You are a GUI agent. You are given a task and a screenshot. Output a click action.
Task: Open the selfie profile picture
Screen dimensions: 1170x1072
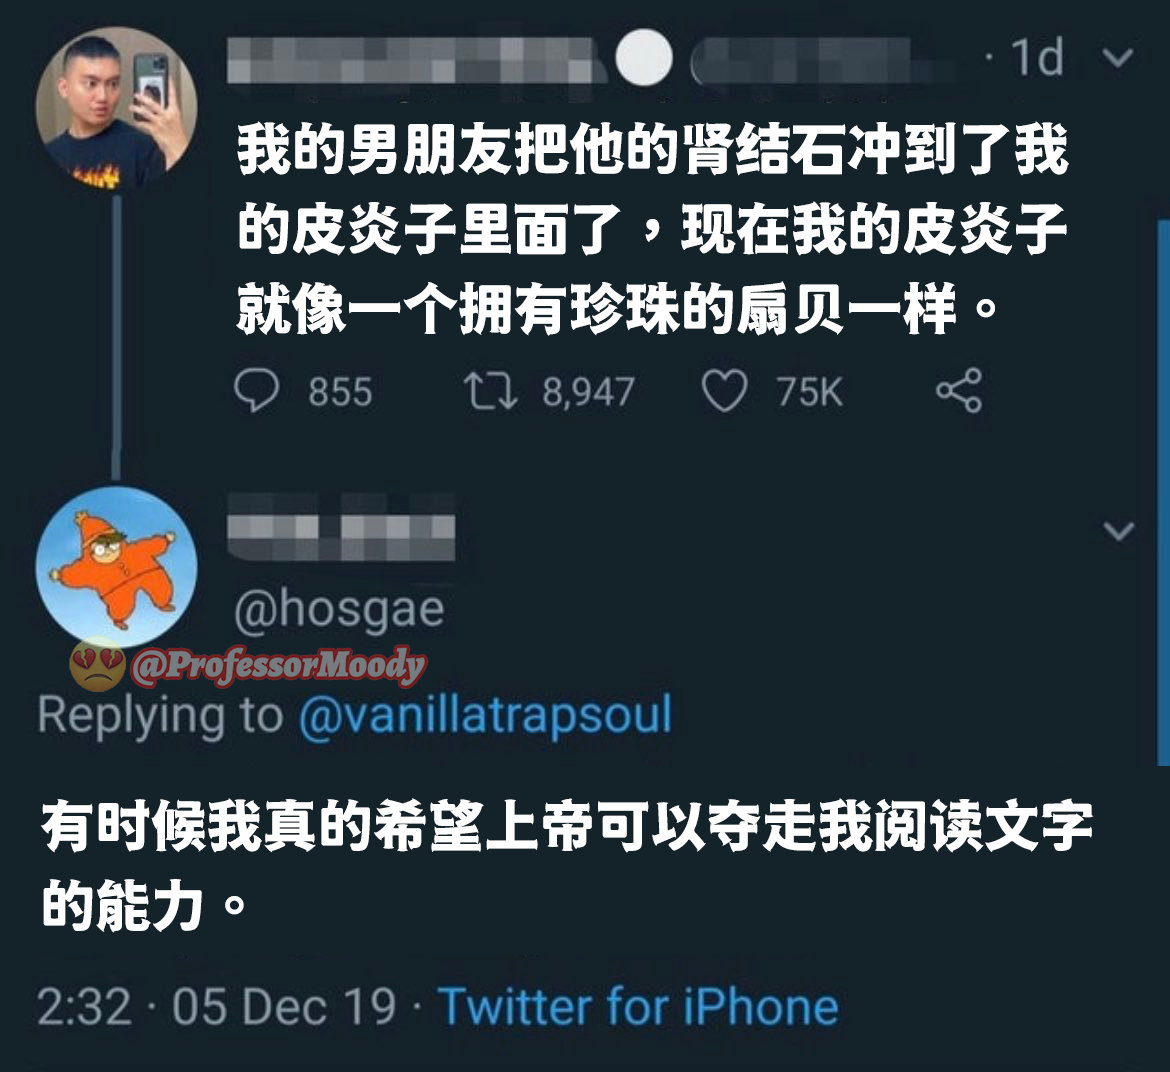point(116,107)
